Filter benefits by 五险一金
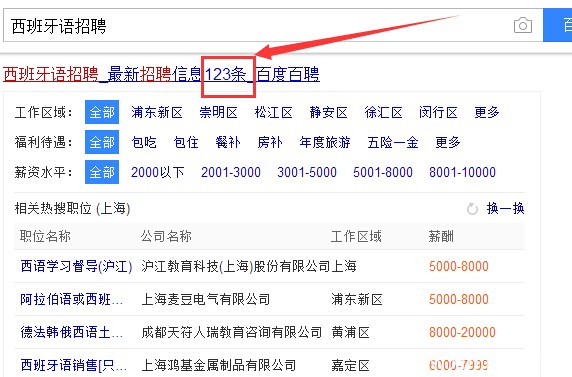 point(393,142)
